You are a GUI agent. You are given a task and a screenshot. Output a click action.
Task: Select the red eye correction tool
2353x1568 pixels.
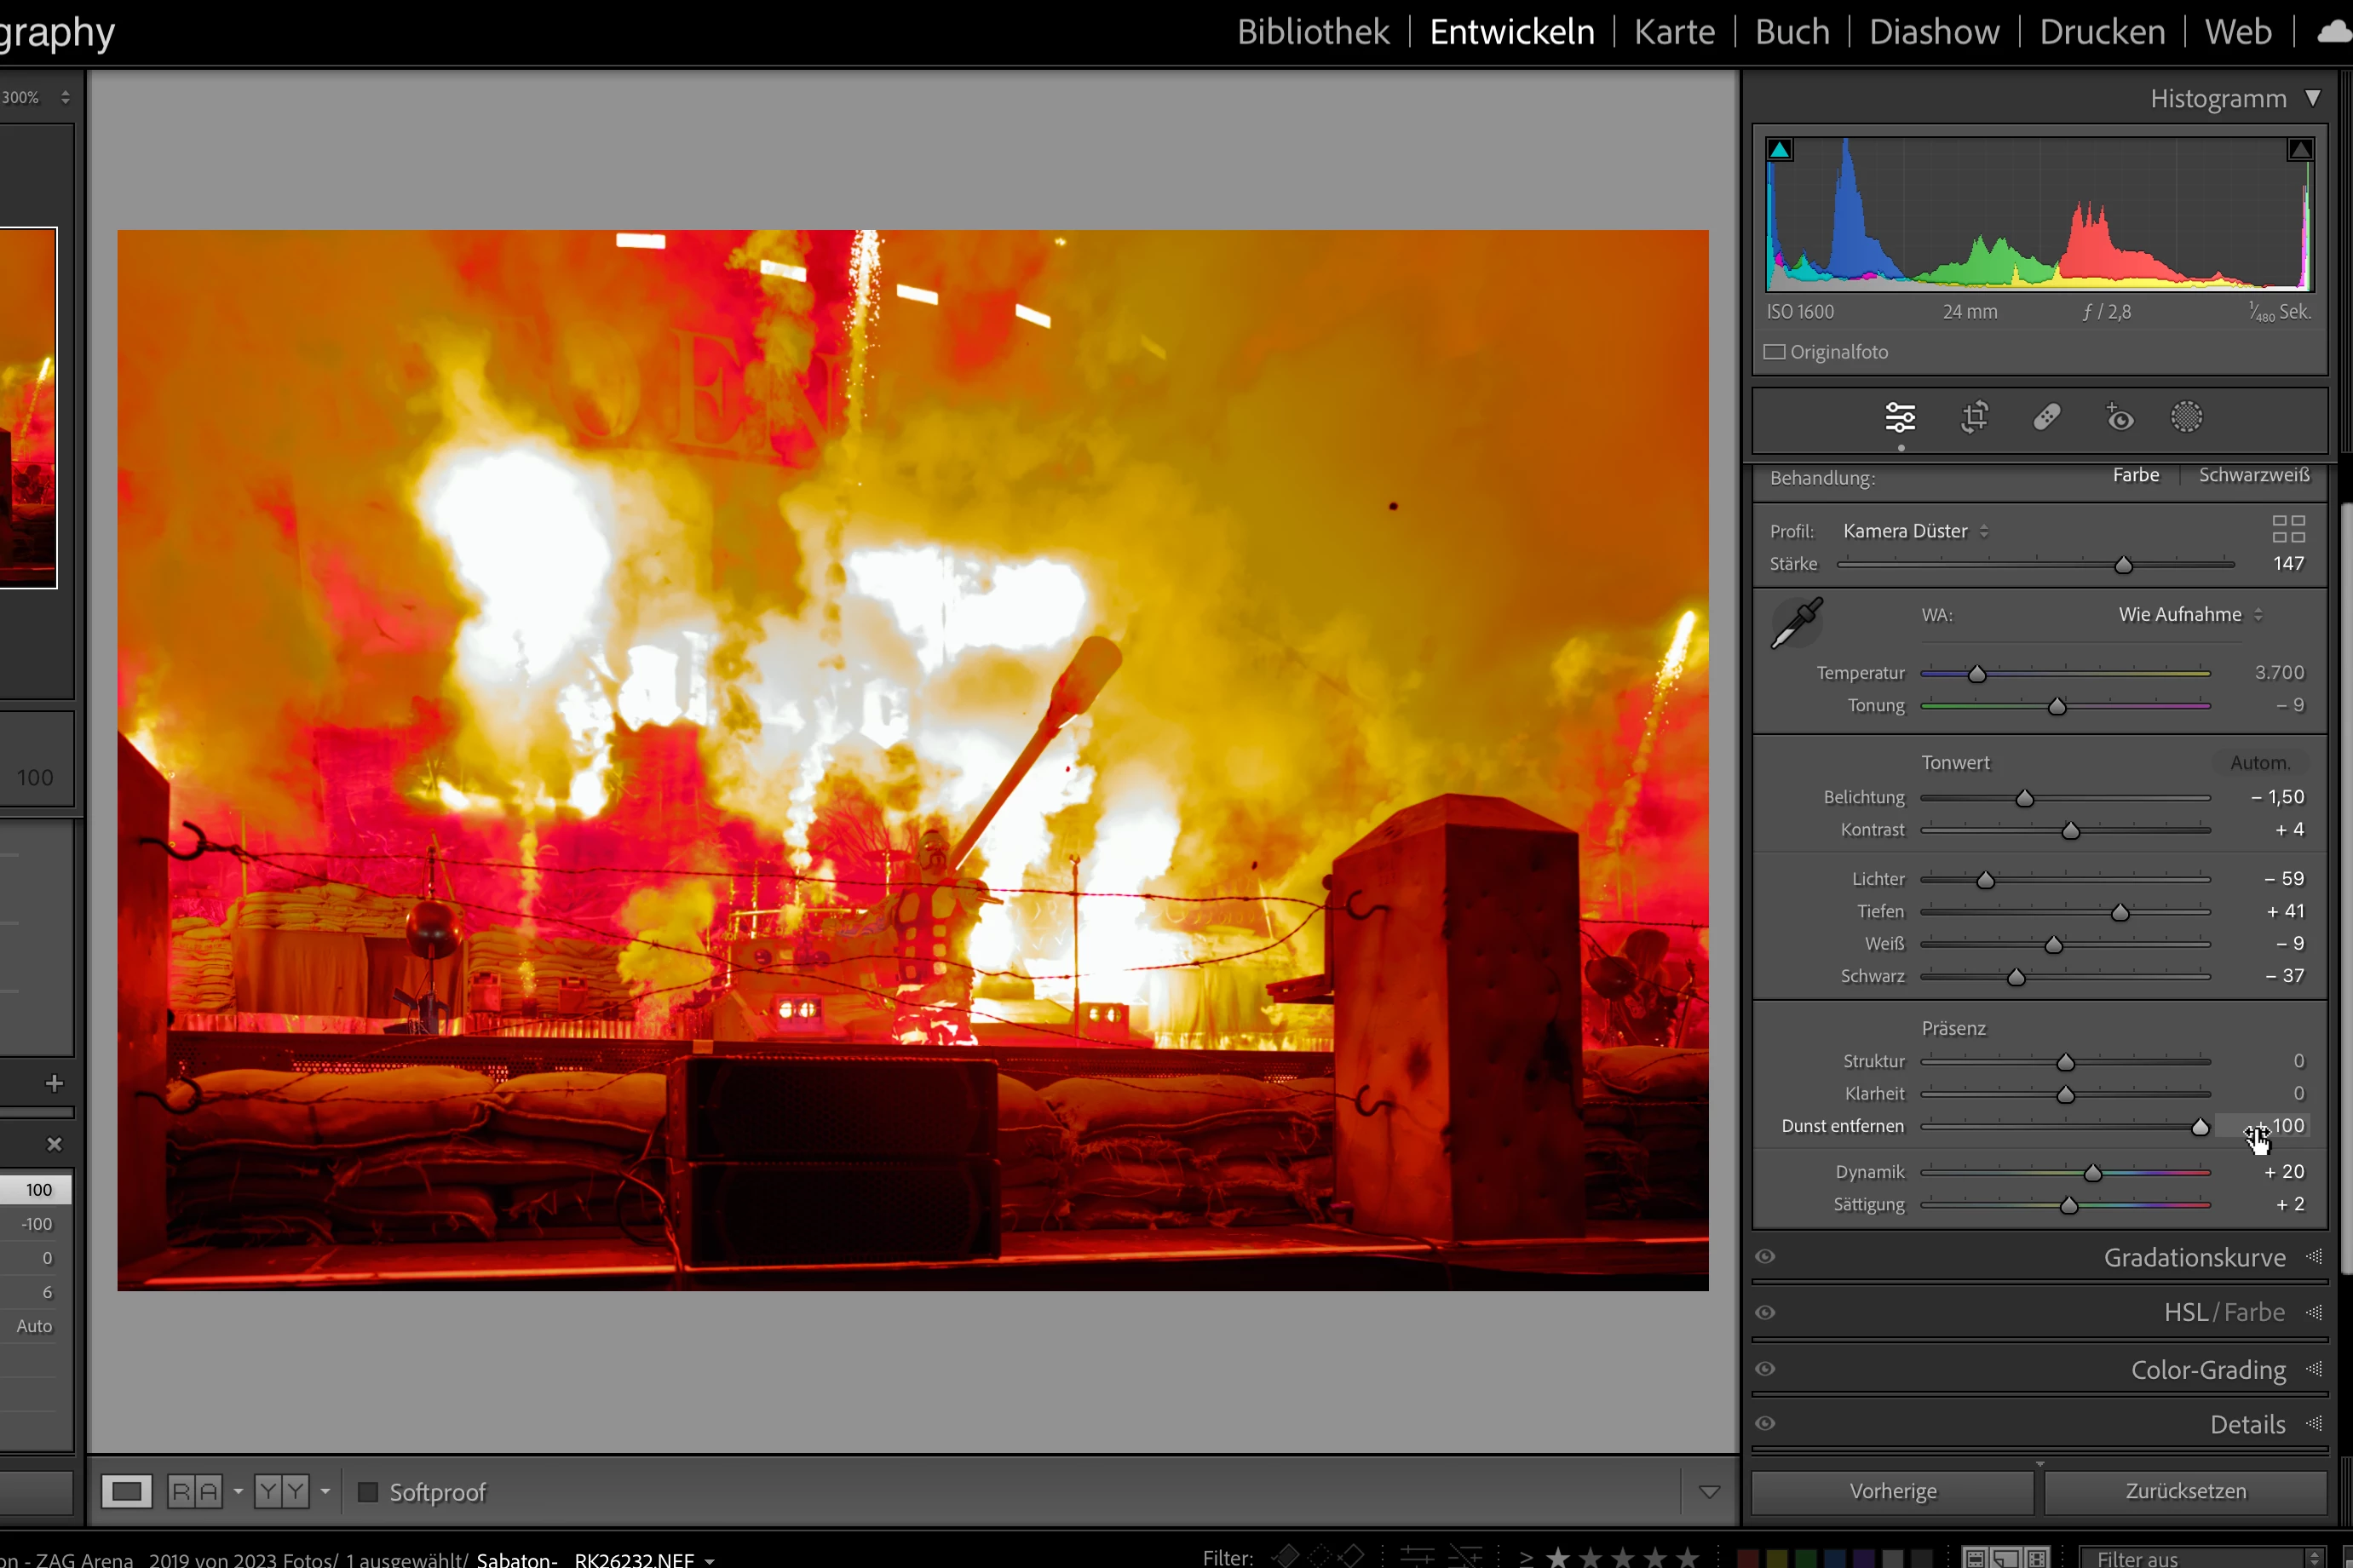2119,417
